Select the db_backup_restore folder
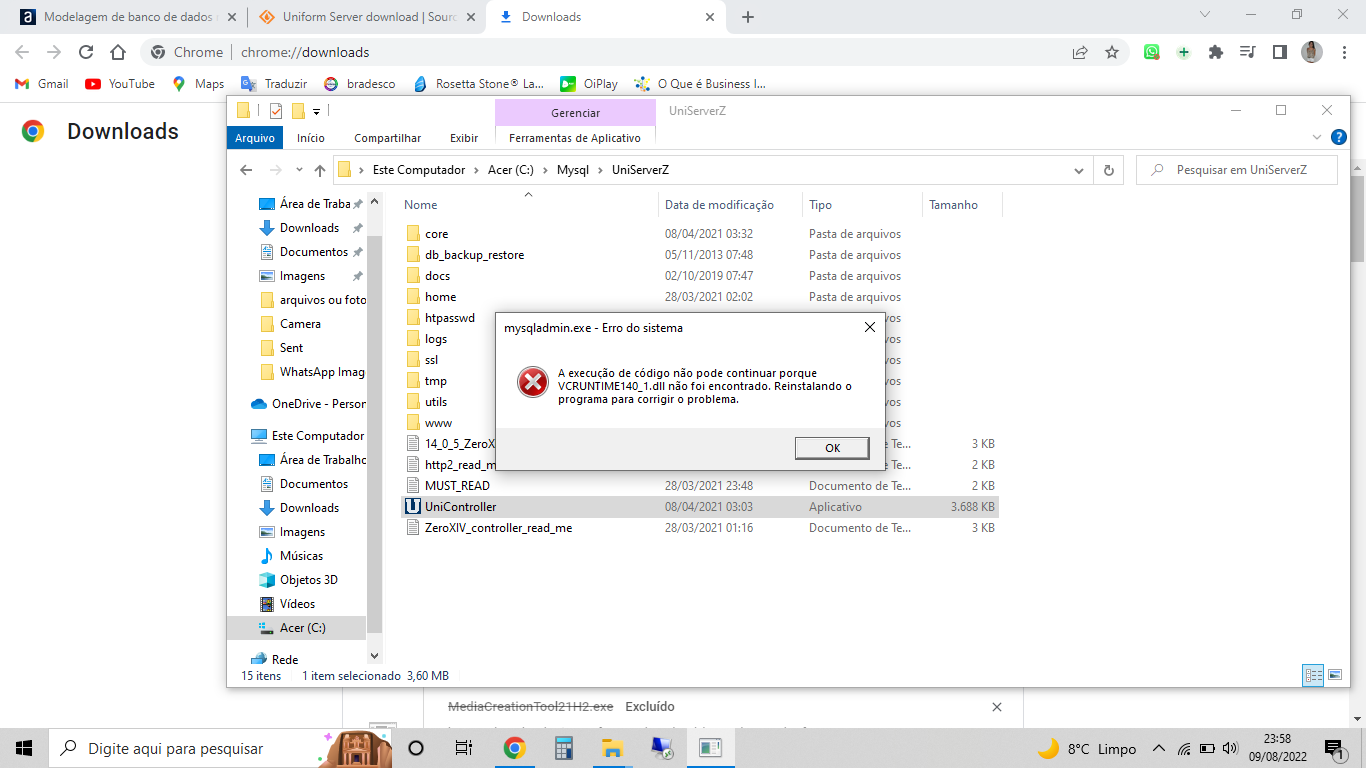 tap(700, 254)
